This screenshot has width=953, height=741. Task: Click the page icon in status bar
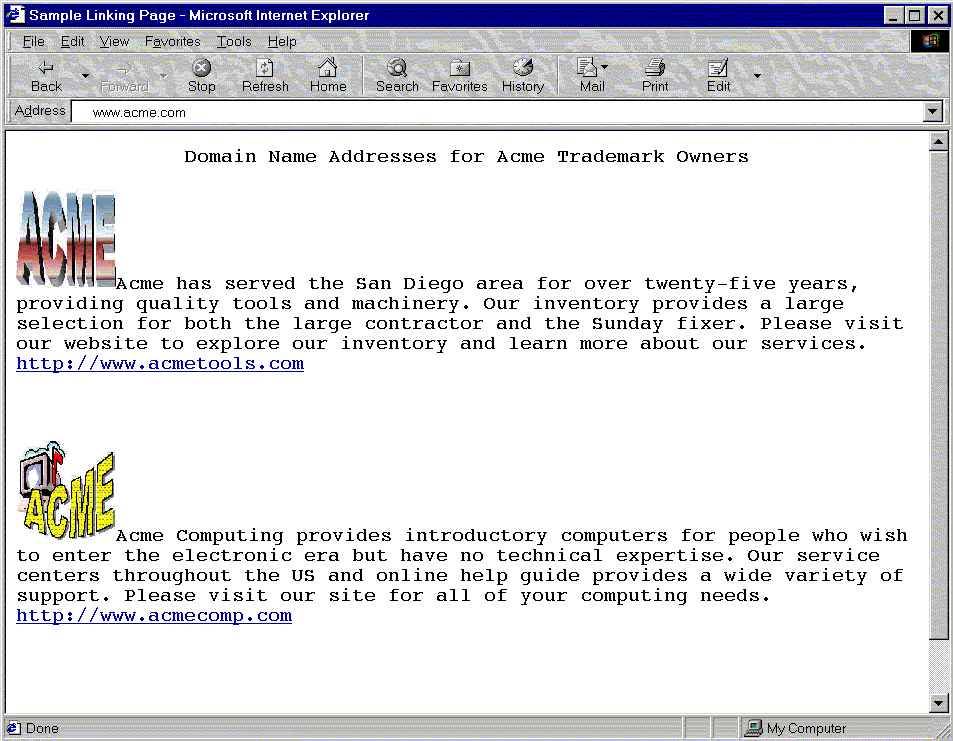[13, 728]
